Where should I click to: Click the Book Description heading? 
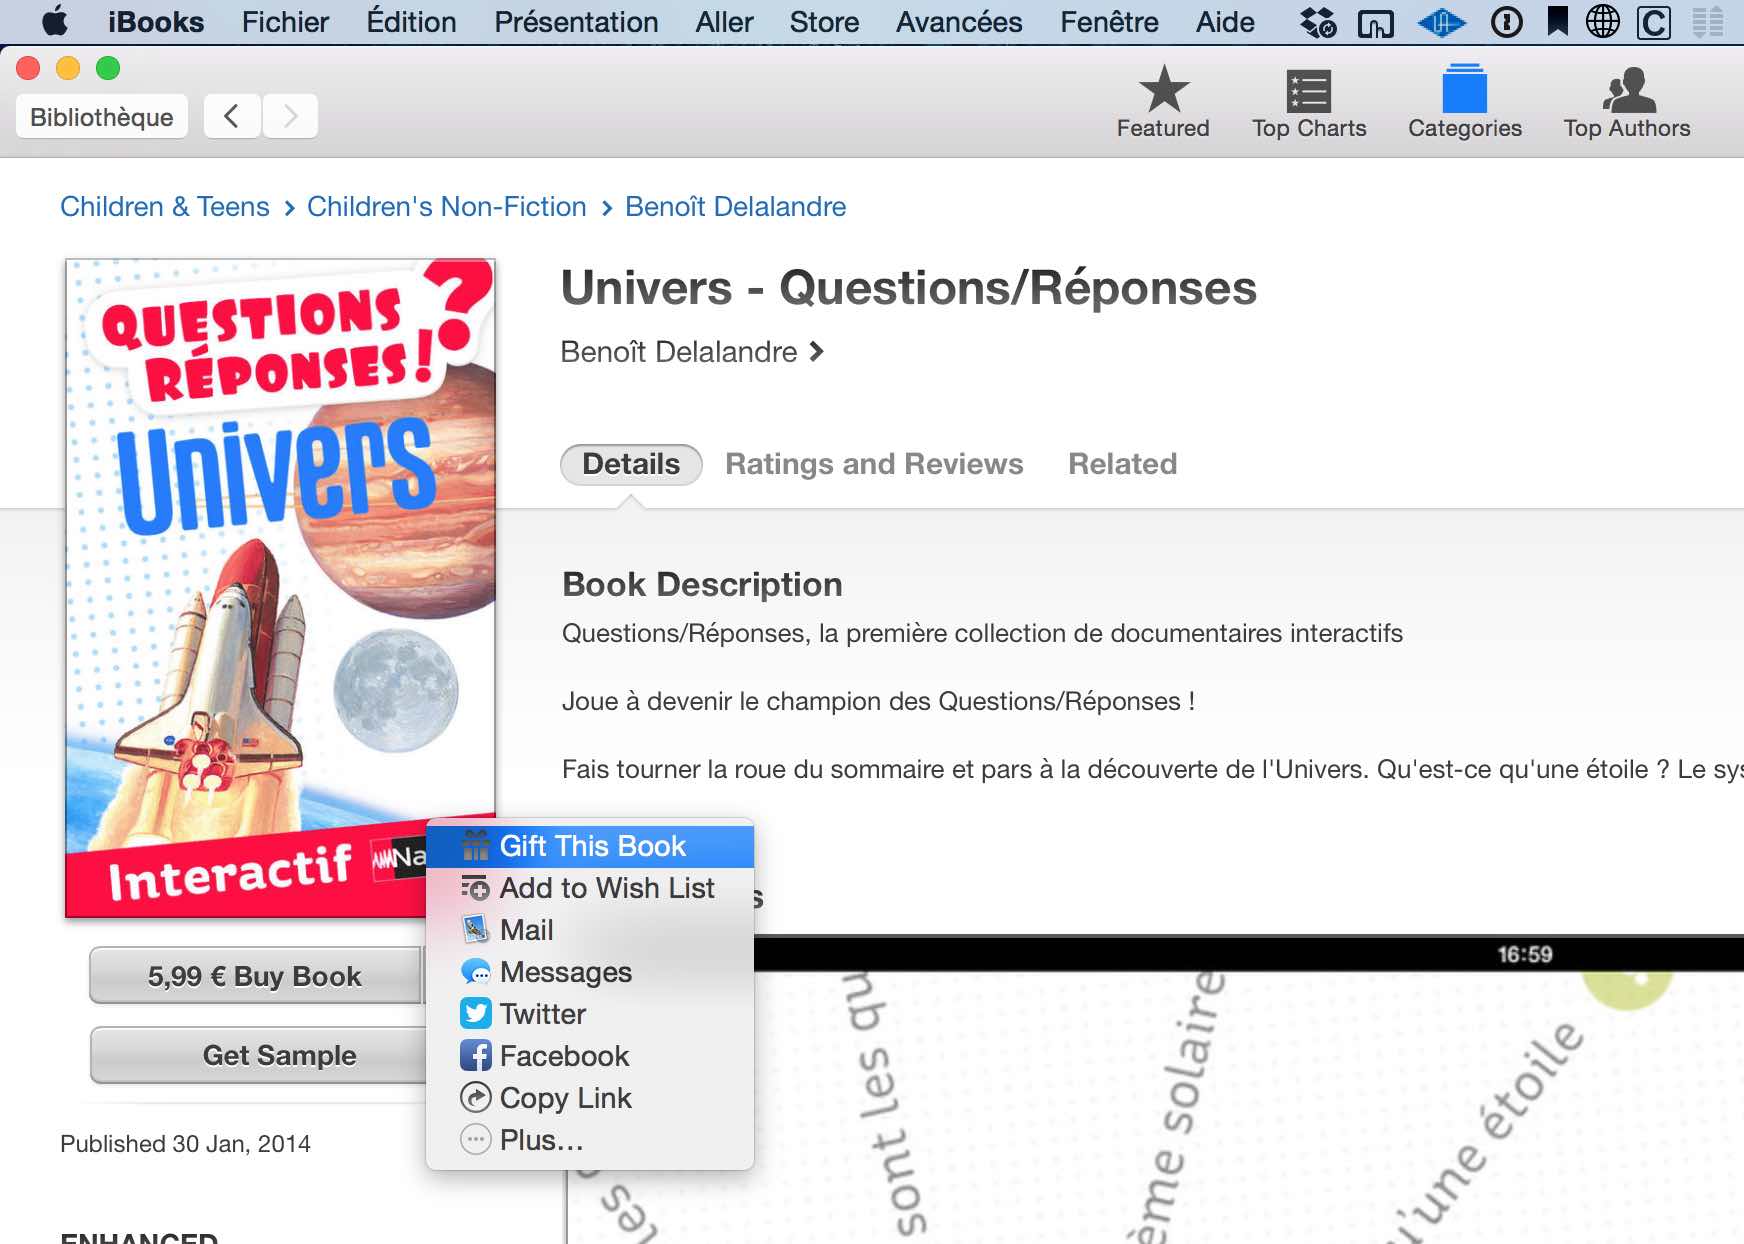[702, 584]
